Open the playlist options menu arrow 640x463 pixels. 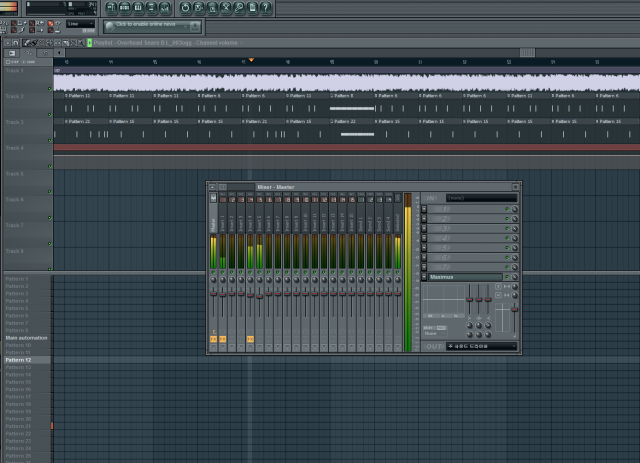click(7, 43)
